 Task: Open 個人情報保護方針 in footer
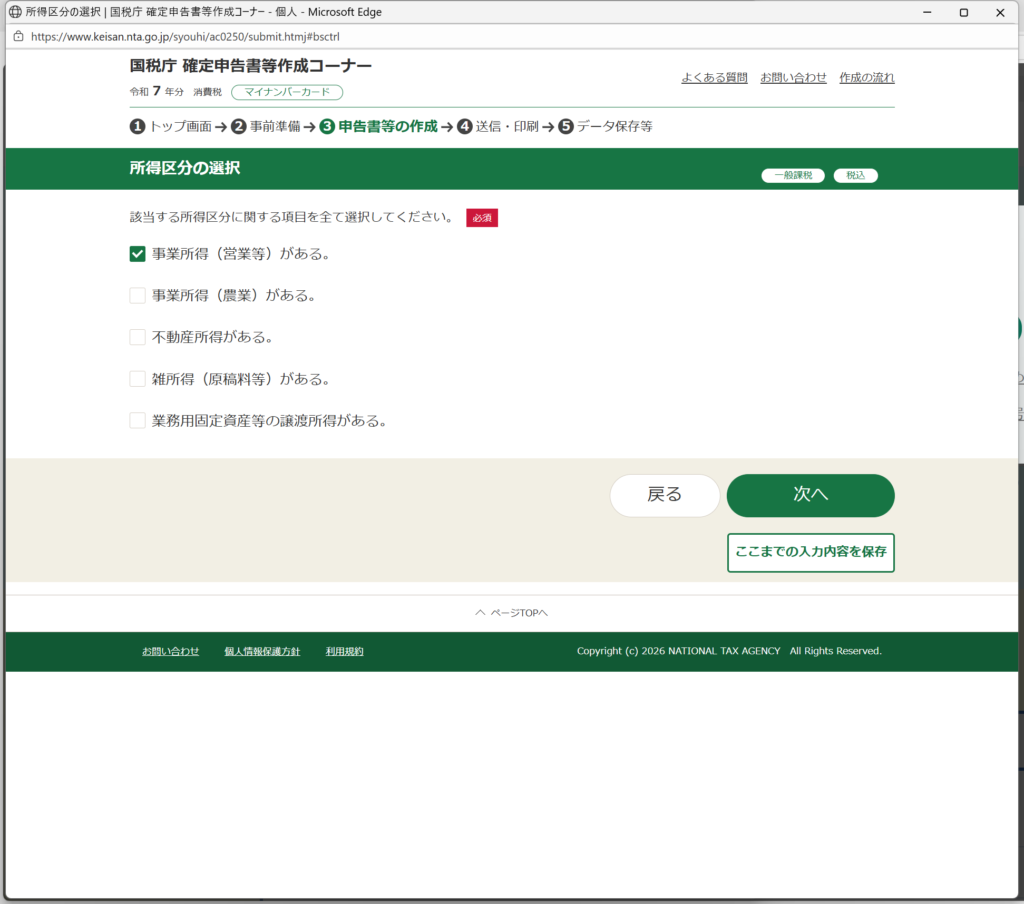[x=262, y=651]
